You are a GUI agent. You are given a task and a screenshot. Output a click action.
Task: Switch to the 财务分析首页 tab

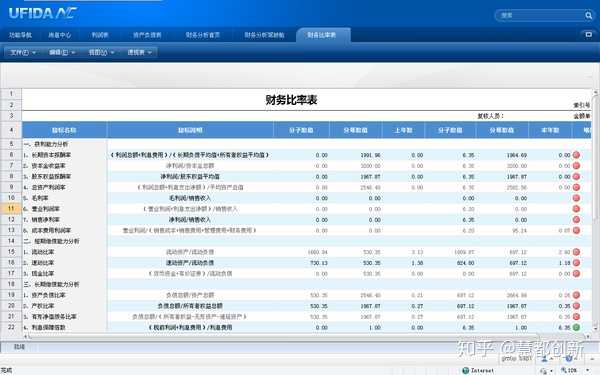point(202,35)
